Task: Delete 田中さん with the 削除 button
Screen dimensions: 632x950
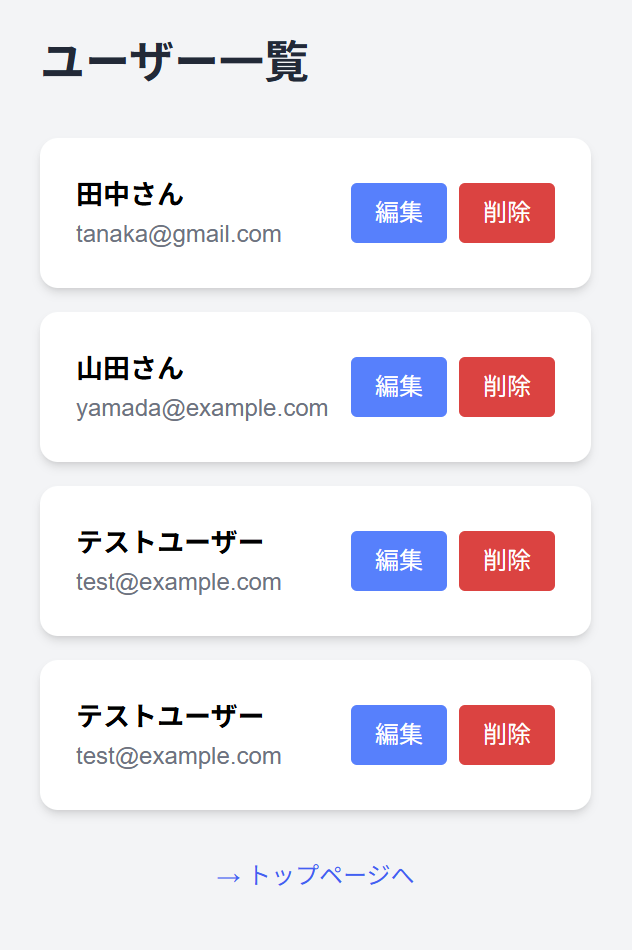Action: (506, 213)
